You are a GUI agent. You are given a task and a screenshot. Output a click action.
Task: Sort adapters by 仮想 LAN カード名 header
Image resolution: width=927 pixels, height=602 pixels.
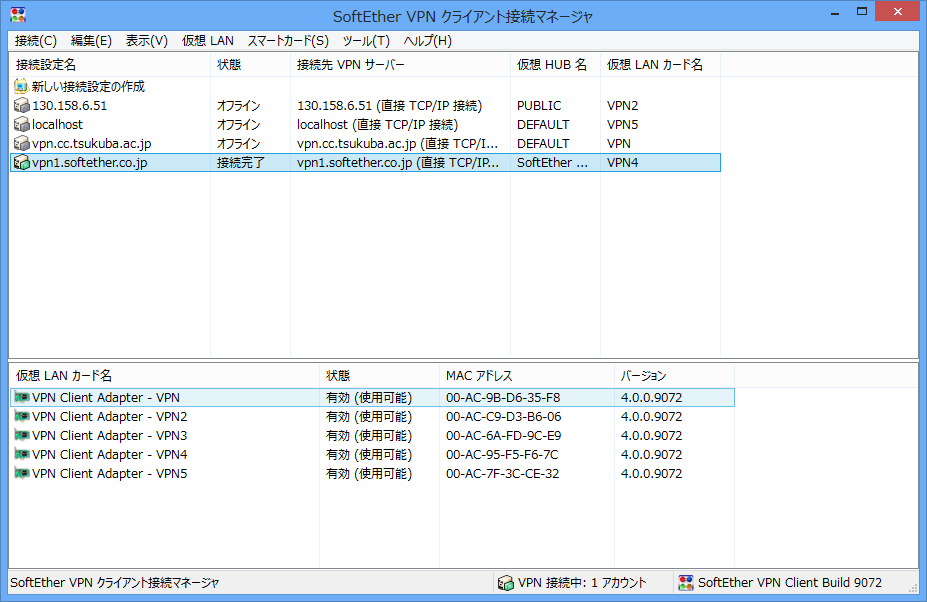164,376
